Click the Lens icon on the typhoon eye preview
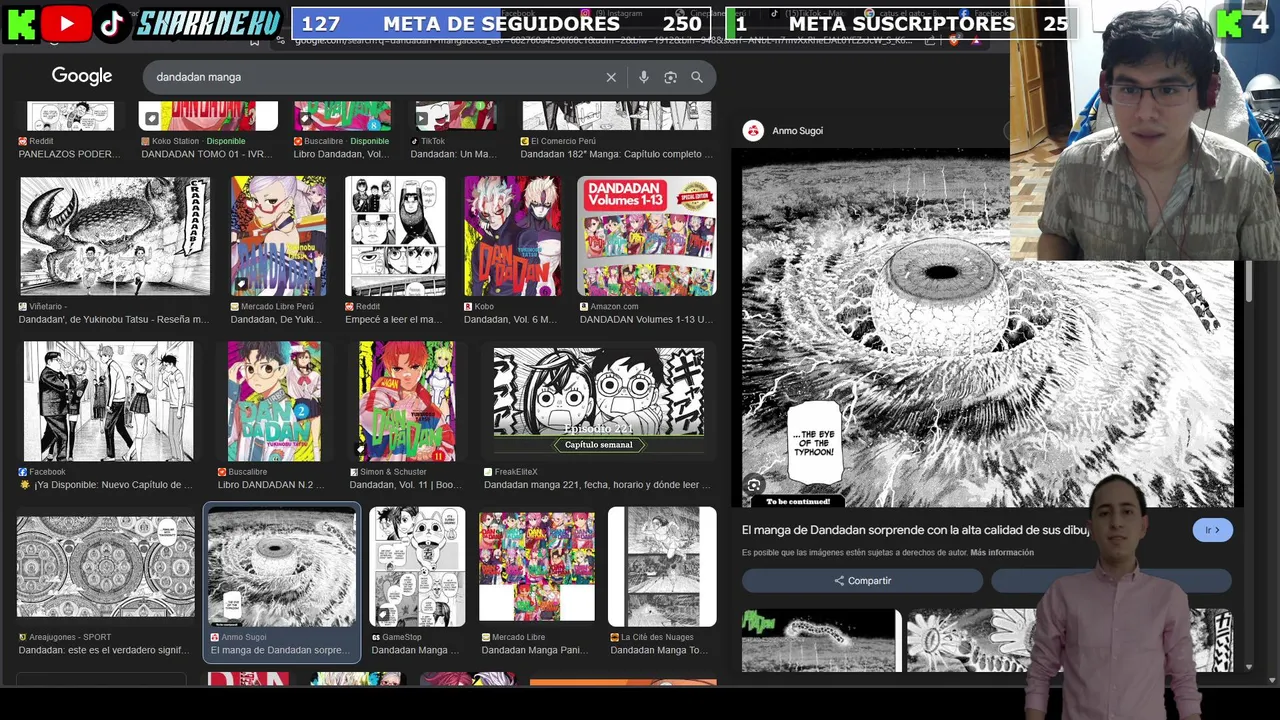Viewport: 1280px width, 720px height. click(x=755, y=486)
